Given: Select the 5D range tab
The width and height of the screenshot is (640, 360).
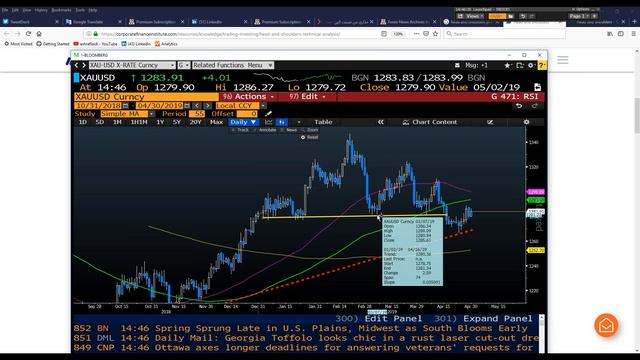Looking at the screenshot, I should click(x=100, y=122).
